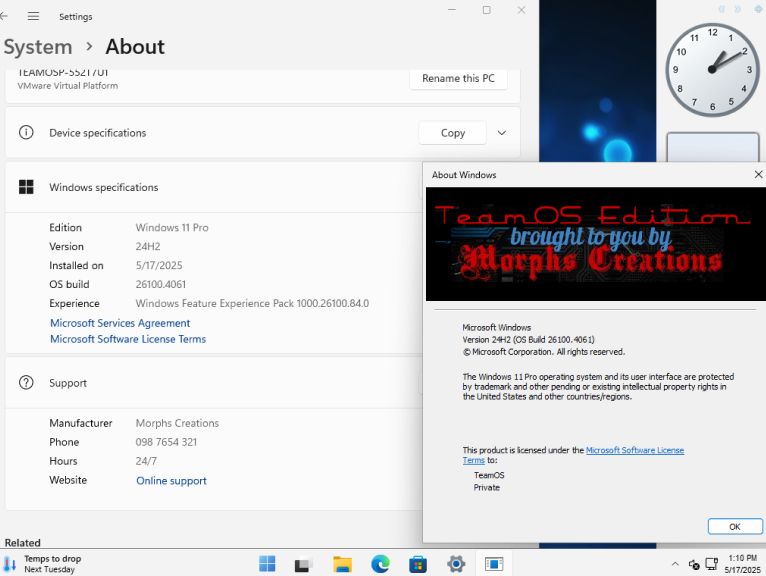Open the weather widget Temps to drop
The image size is (766, 576).
(x=43, y=564)
